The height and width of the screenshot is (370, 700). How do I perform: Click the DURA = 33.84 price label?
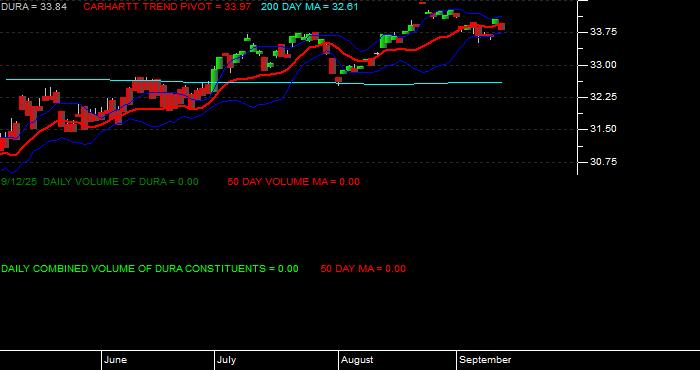pyautogui.click(x=33, y=7)
